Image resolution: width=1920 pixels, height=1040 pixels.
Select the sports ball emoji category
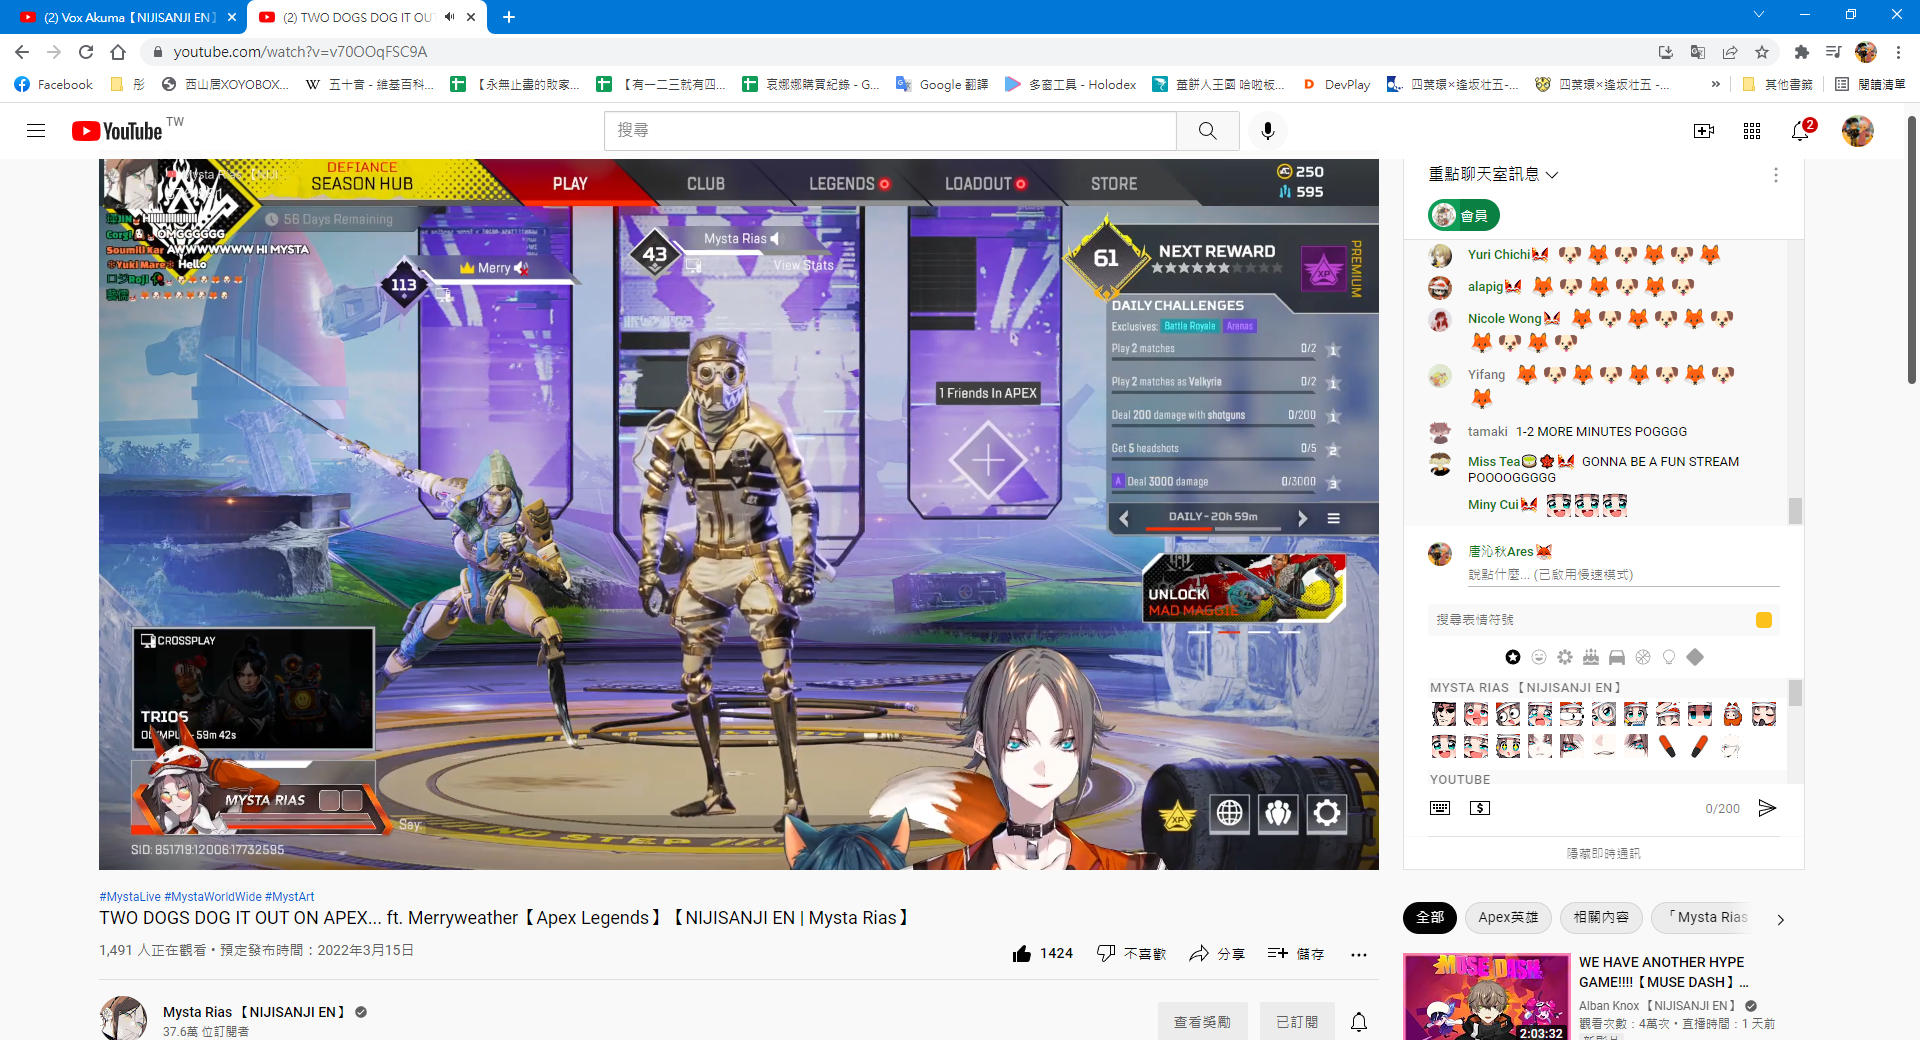[x=1643, y=657]
